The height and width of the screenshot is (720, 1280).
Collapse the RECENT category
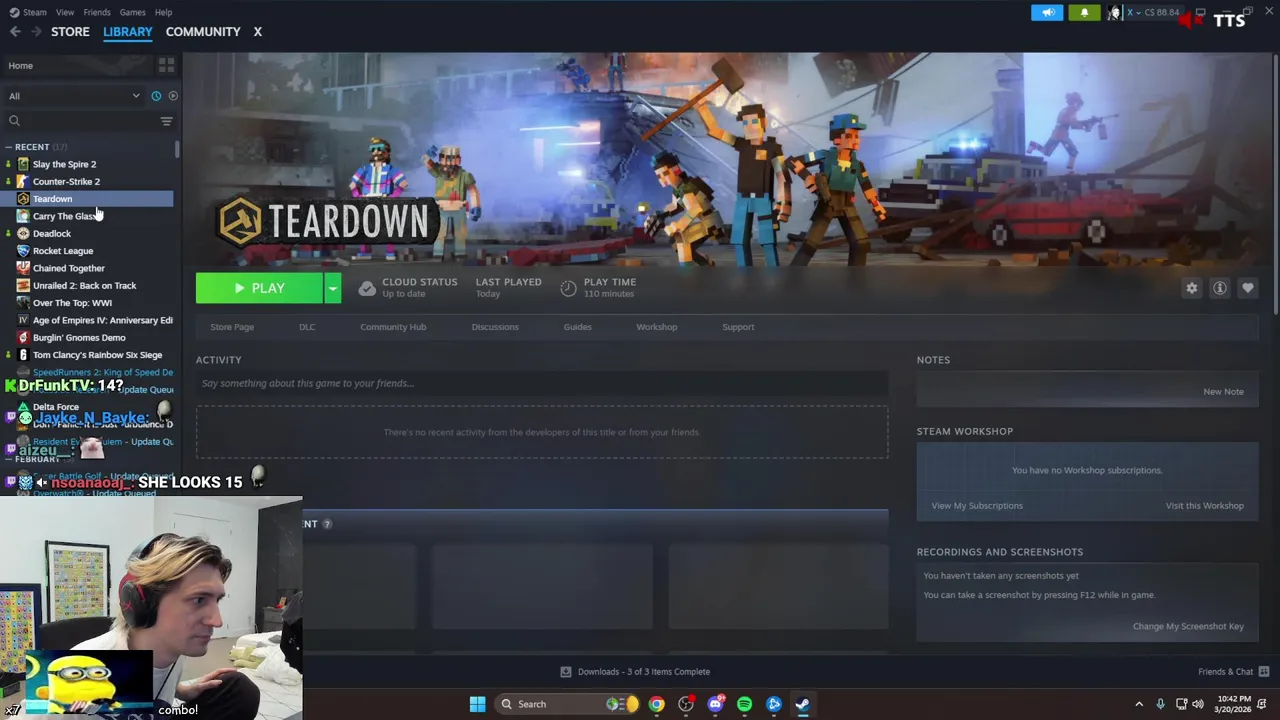pos(9,147)
